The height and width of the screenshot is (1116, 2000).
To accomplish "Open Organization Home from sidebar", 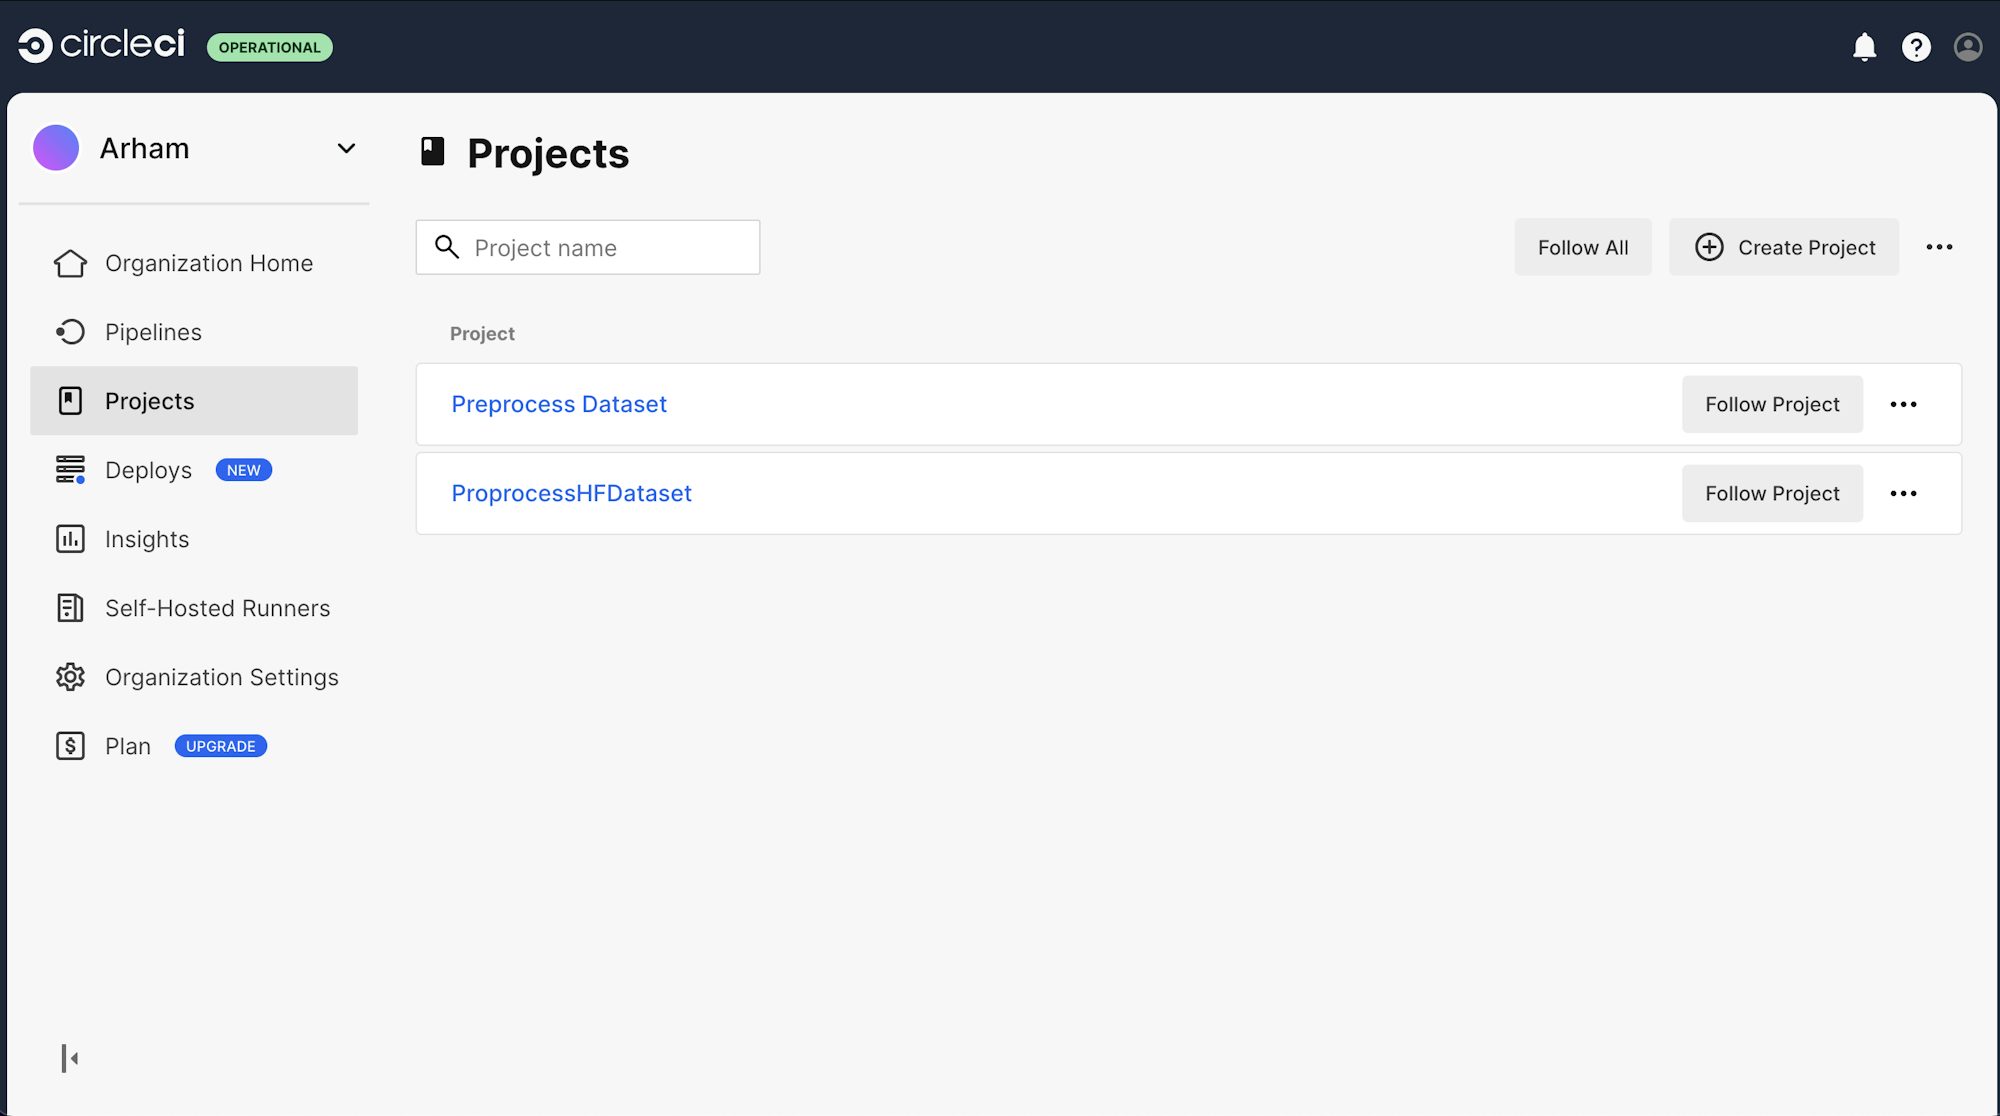I will click(70, 263).
